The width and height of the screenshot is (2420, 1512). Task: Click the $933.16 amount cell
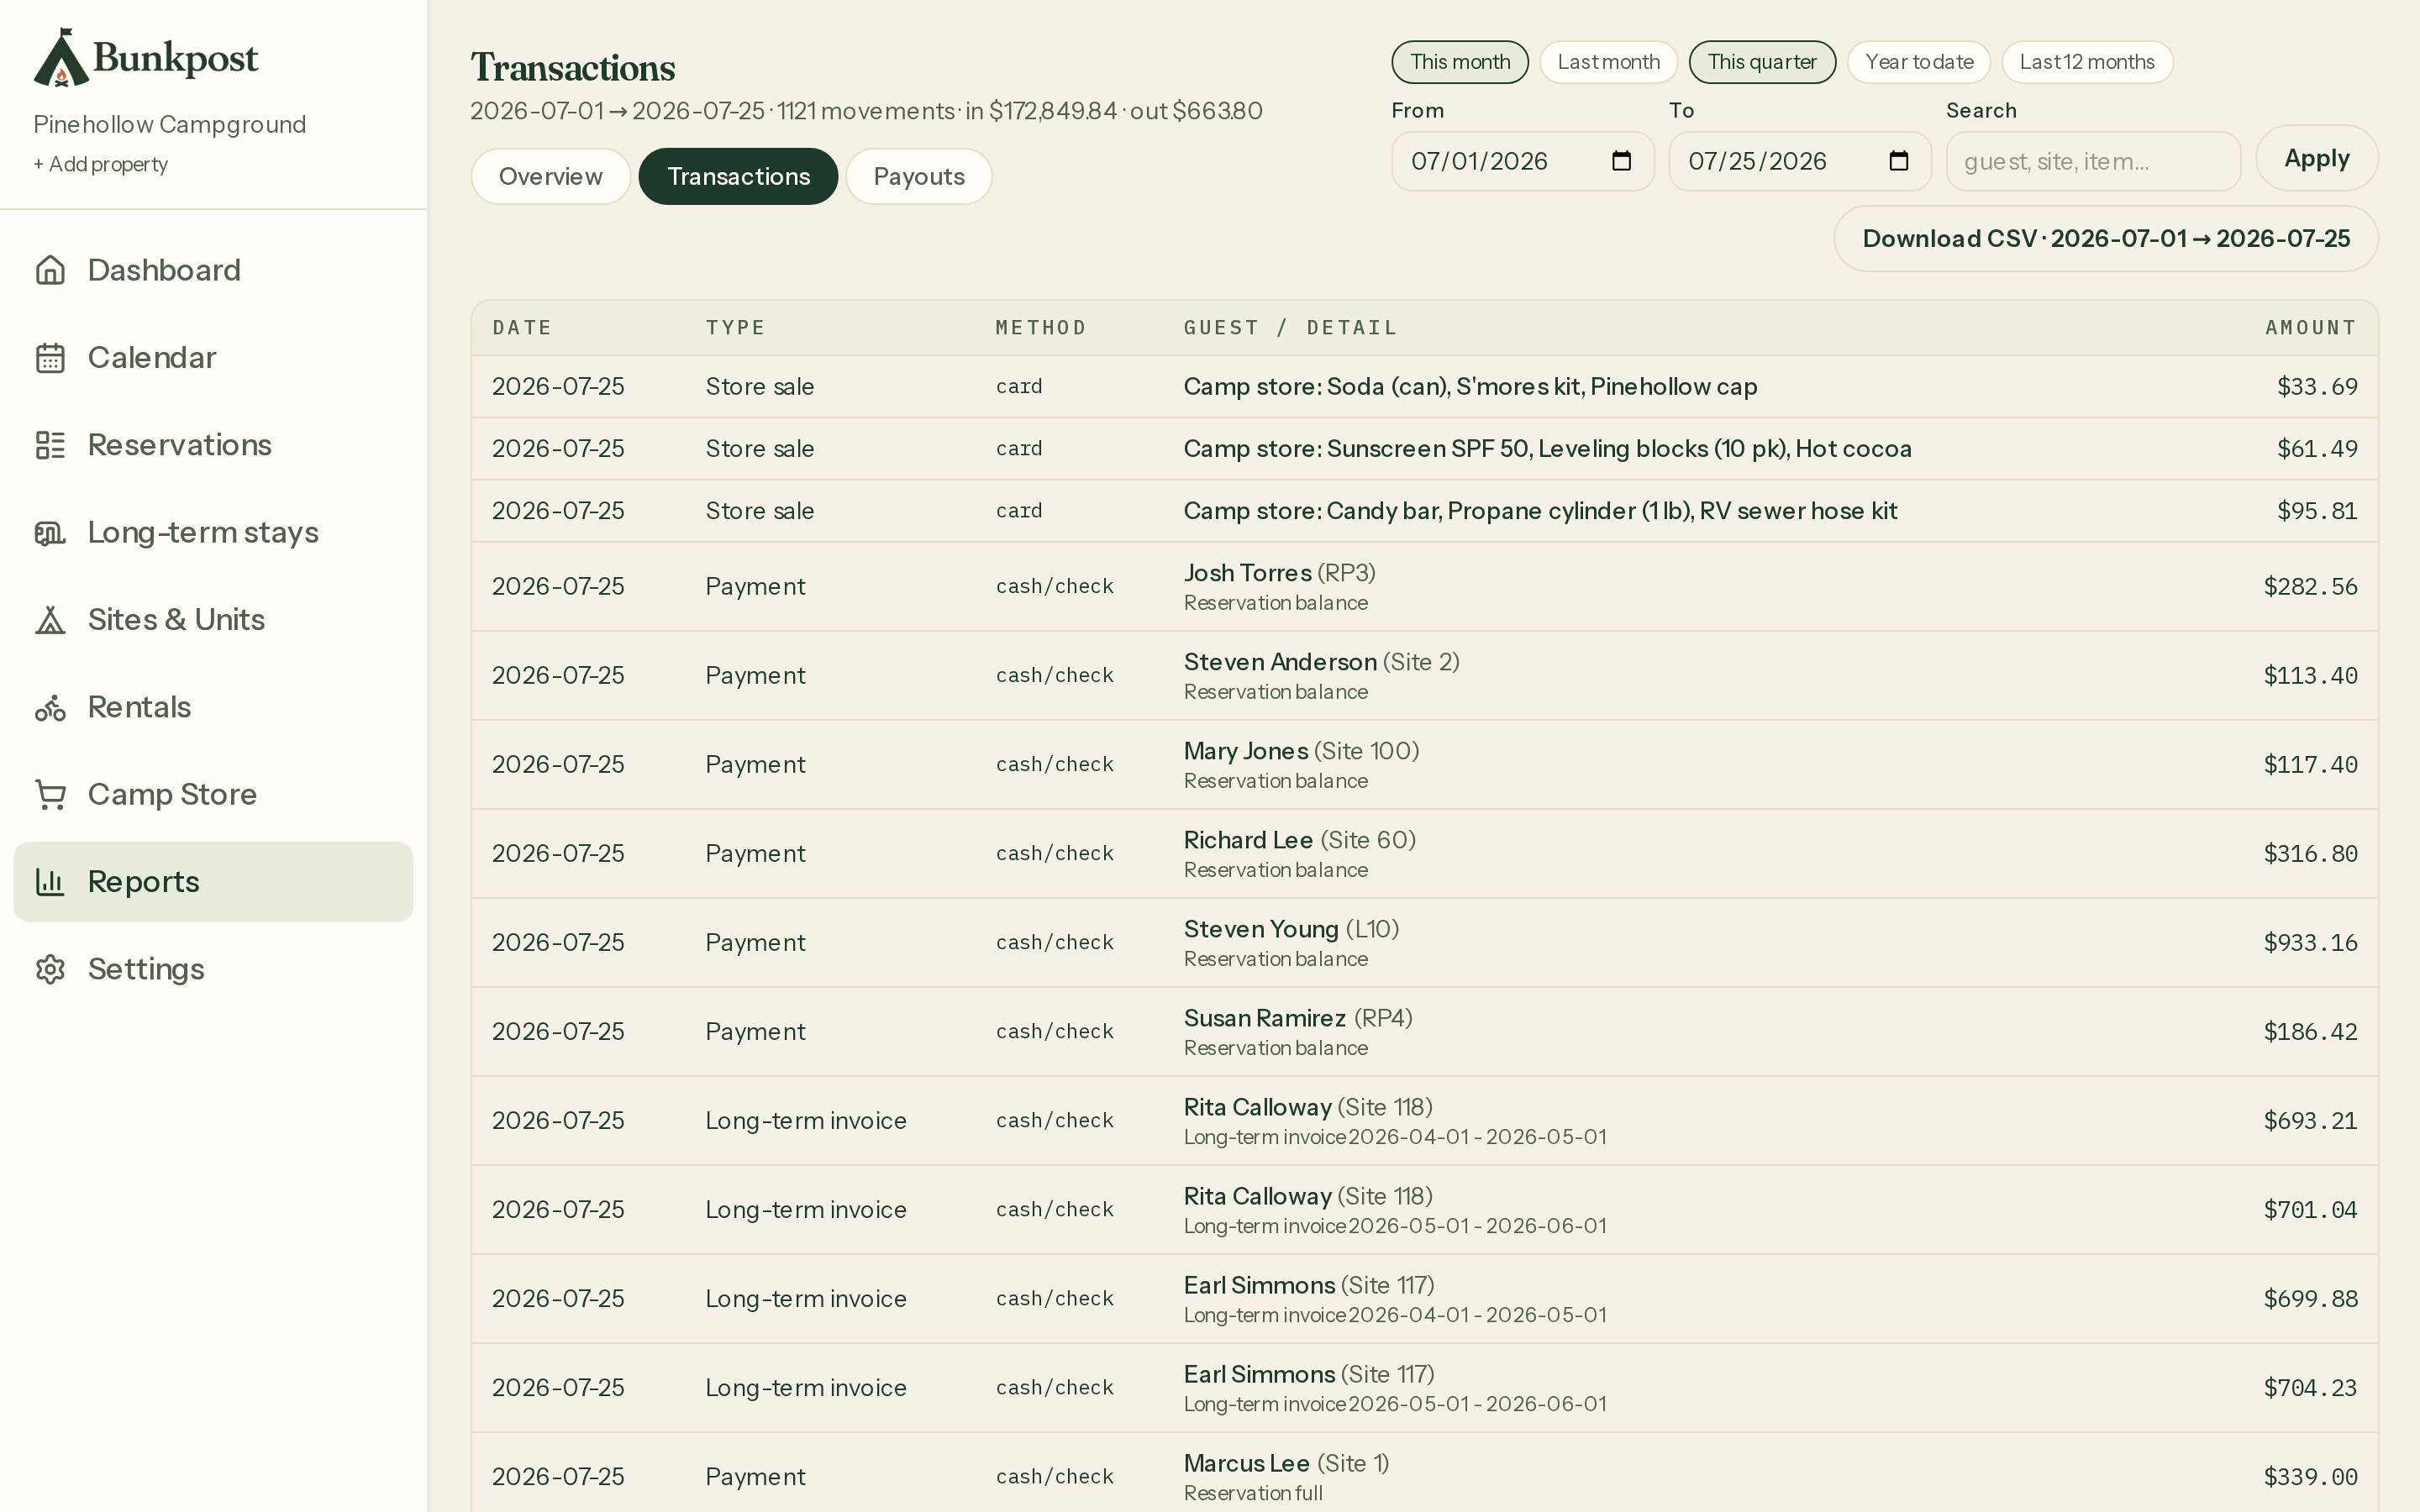(2310, 943)
